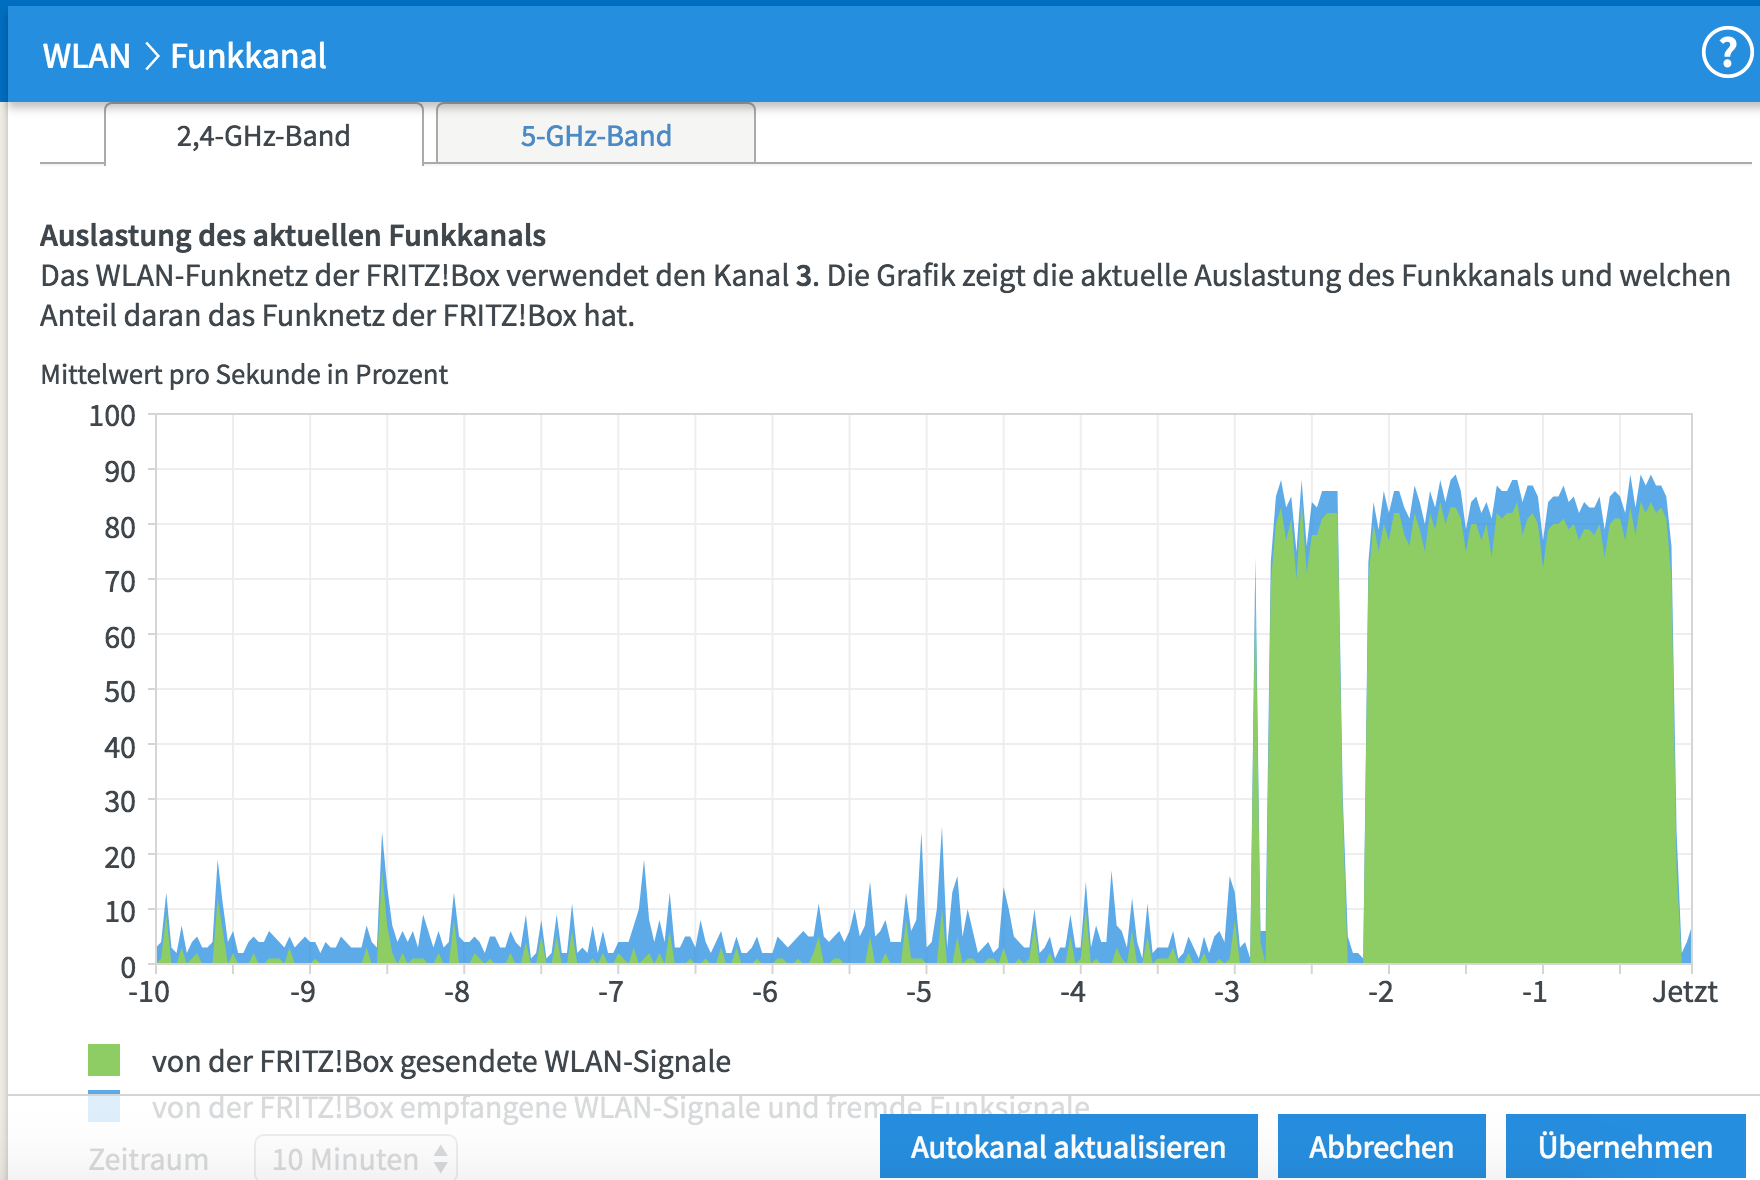Click the Übernehmen button
Image resolution: width=1760 pixels, height=1180 pixels.
1625,1147
